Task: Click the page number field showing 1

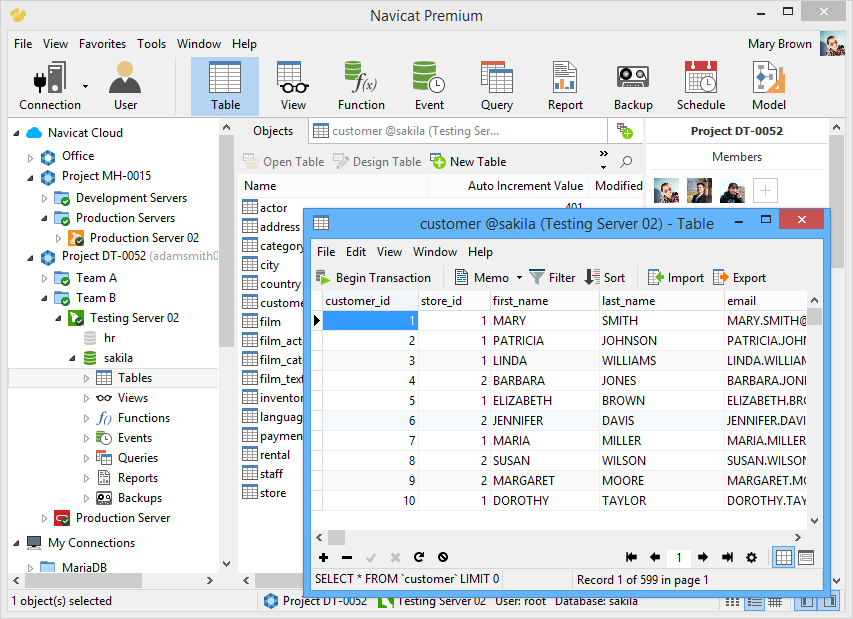Action: 679,557
